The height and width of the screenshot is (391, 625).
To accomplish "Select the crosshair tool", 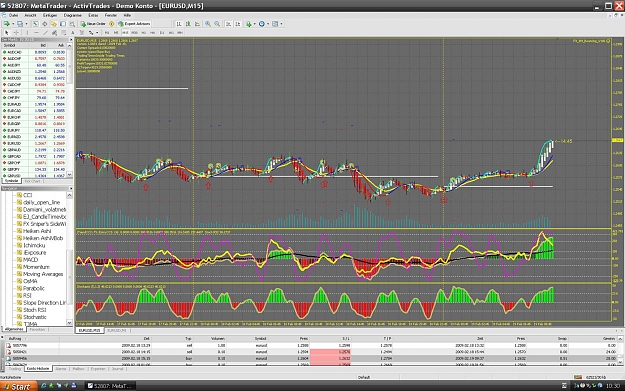I will point(16,32).
